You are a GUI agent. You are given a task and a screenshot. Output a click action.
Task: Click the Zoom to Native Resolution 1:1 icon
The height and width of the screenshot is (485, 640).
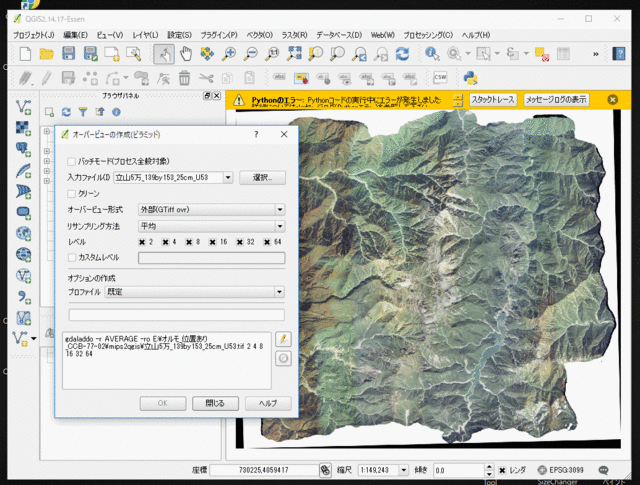(272, 54)
